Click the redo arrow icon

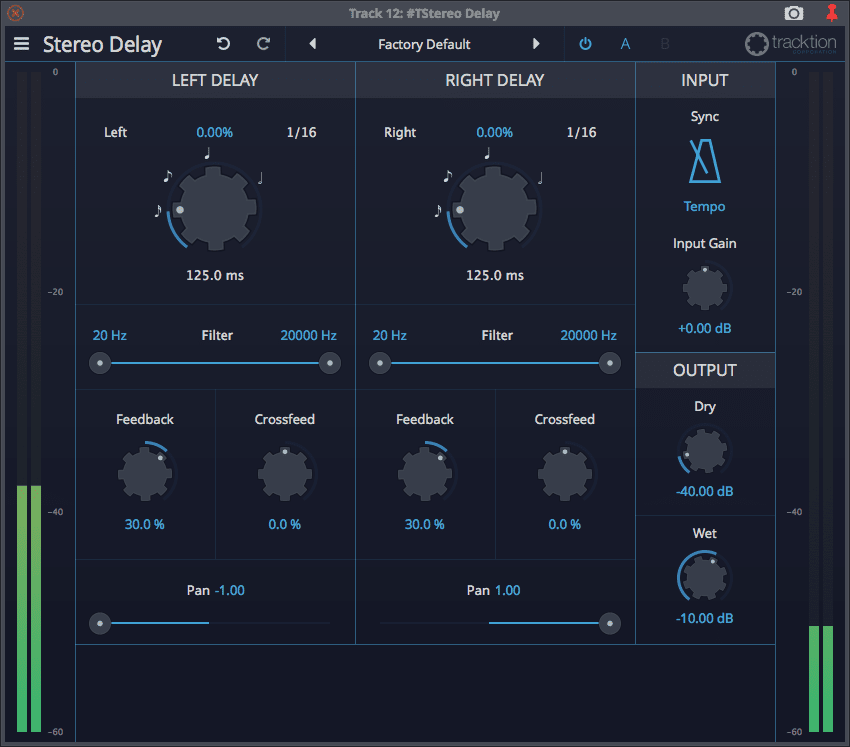264,44
